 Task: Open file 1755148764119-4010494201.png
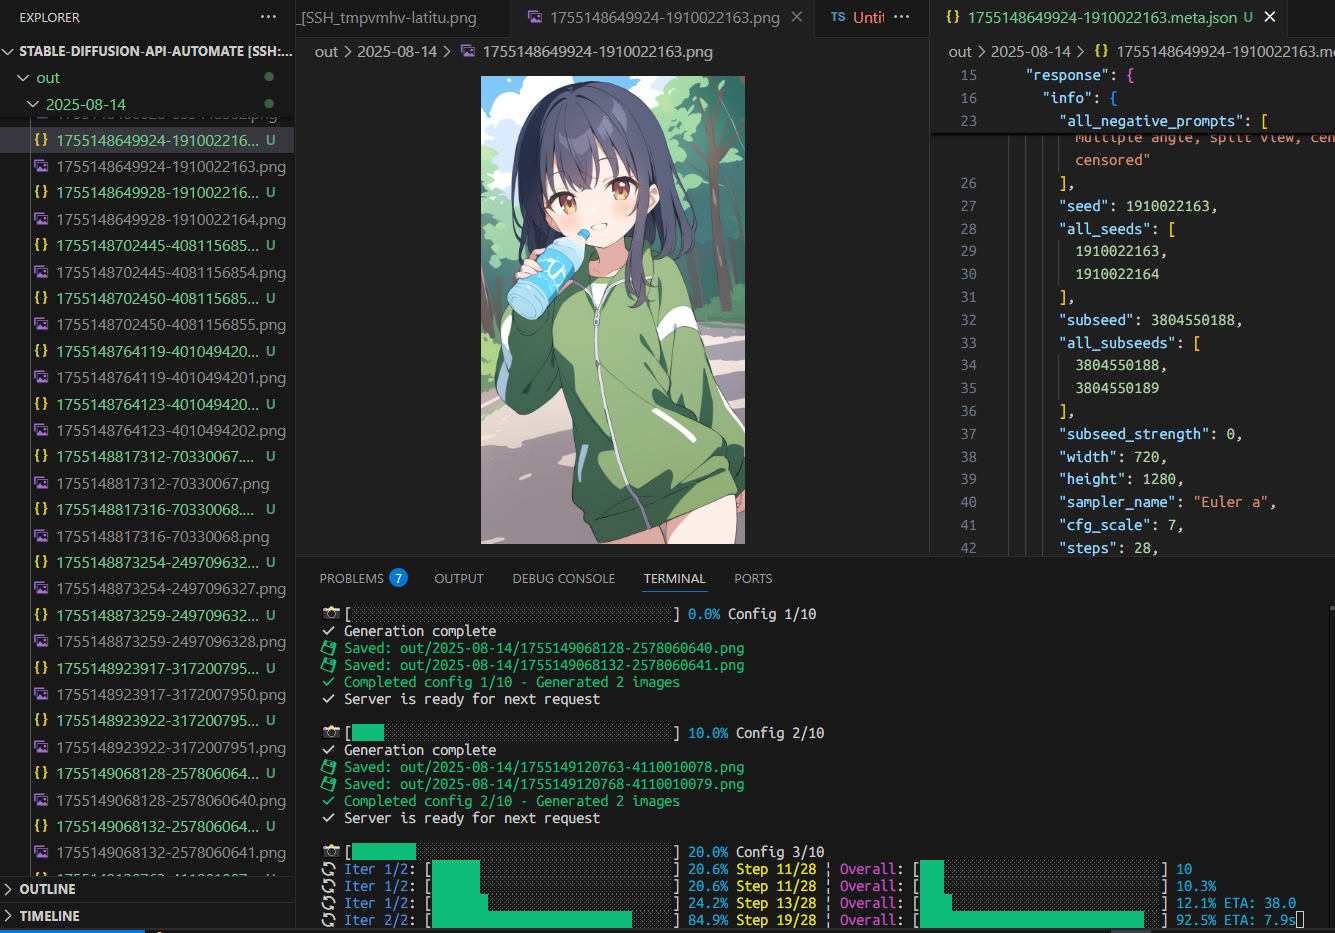pyautogui.click(x=171, y=378)
